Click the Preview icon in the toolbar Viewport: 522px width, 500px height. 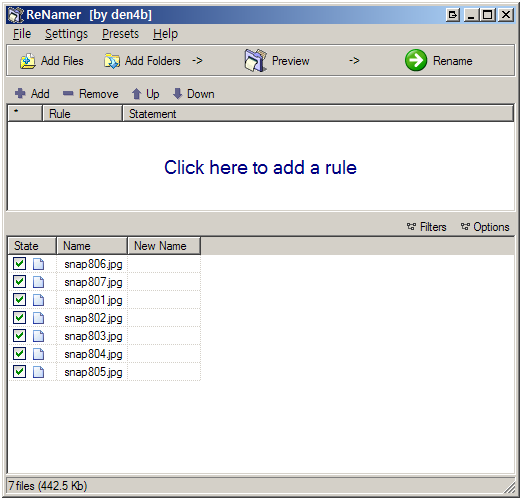256,60
